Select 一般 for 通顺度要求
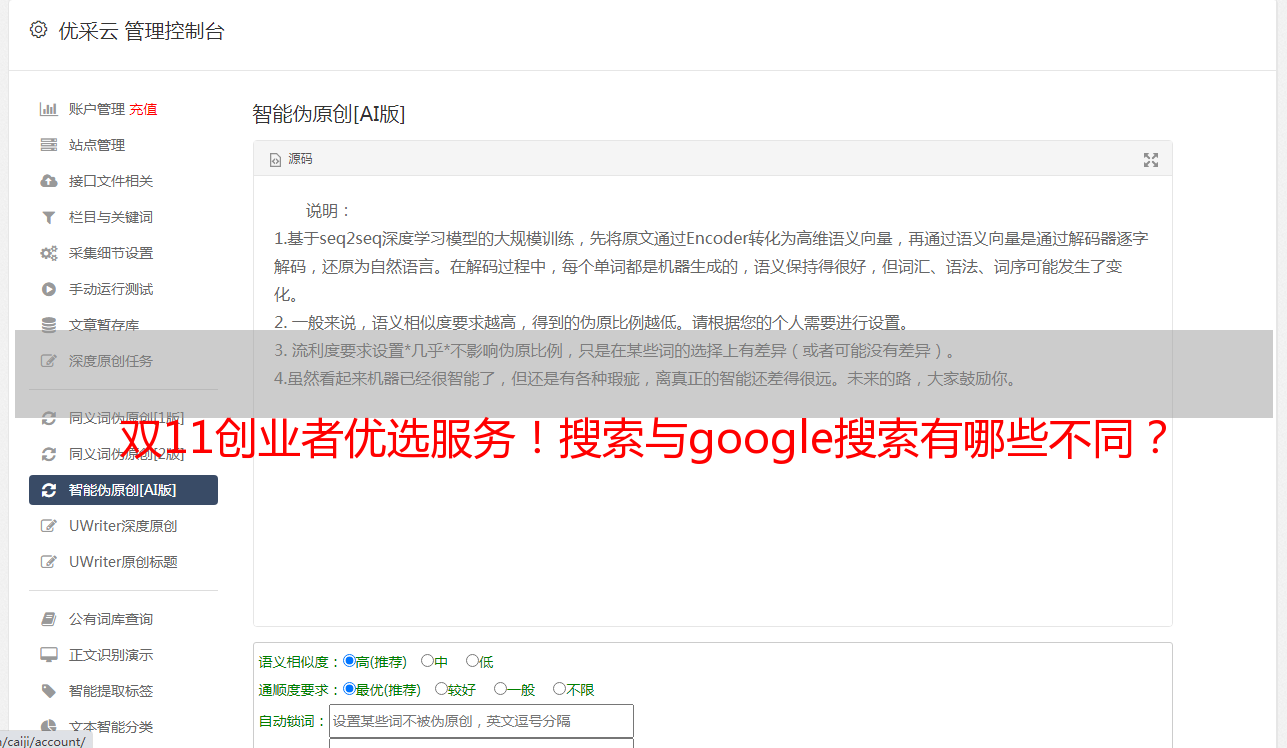 [x=500, y=689]
